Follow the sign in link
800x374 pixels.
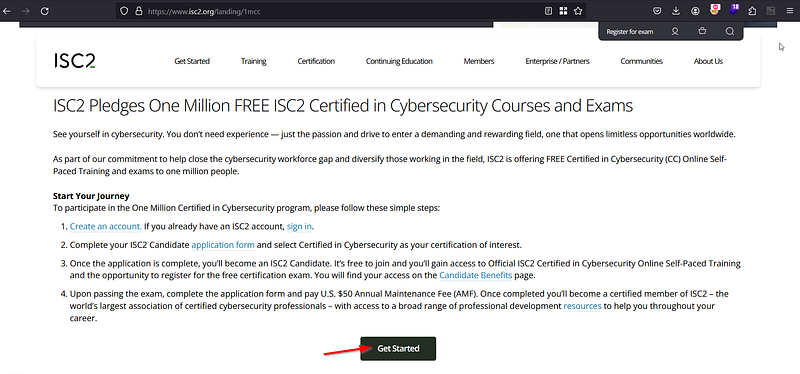299,226
